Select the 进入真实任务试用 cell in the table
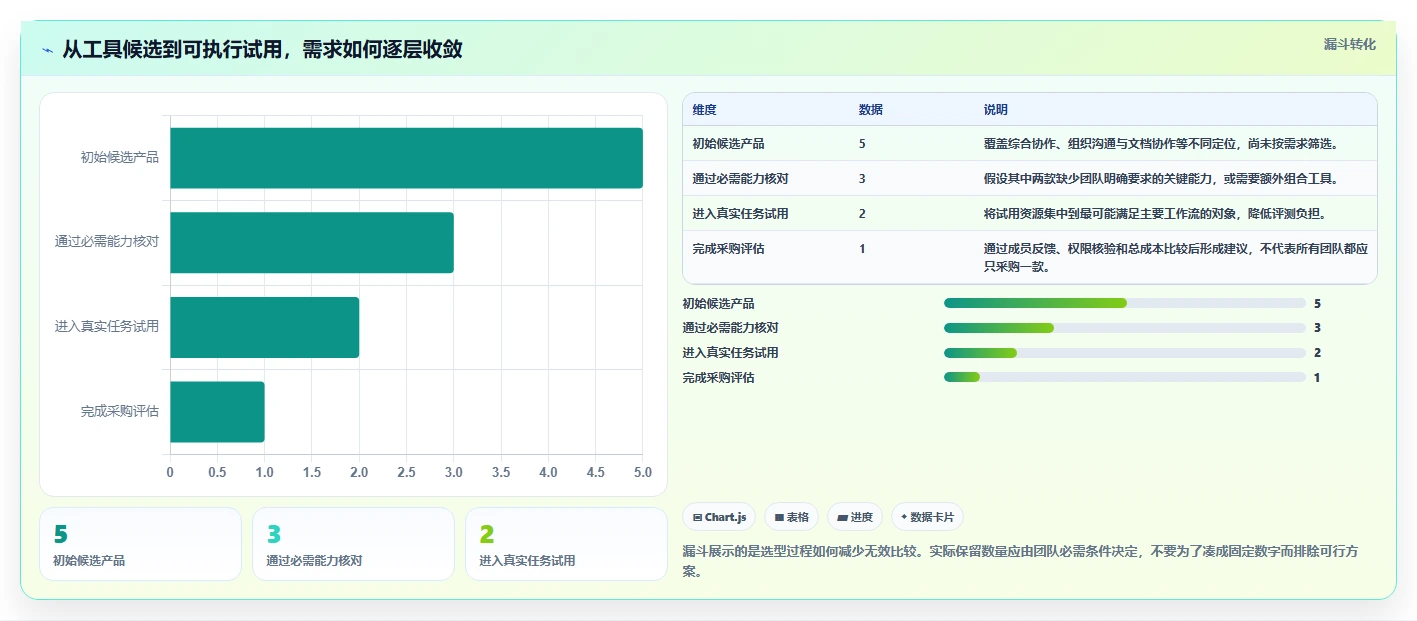 (x=740, y=214)
